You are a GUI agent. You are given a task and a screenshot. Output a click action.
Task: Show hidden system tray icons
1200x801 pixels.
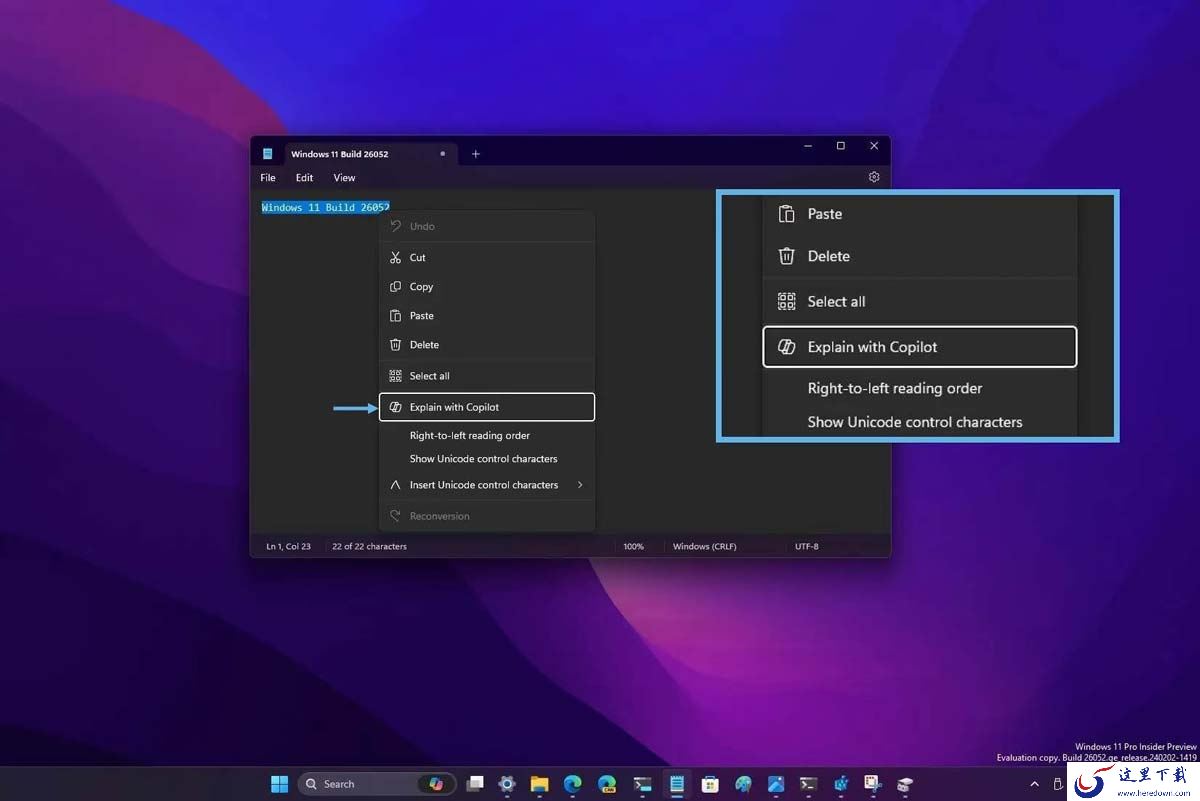1034,784
